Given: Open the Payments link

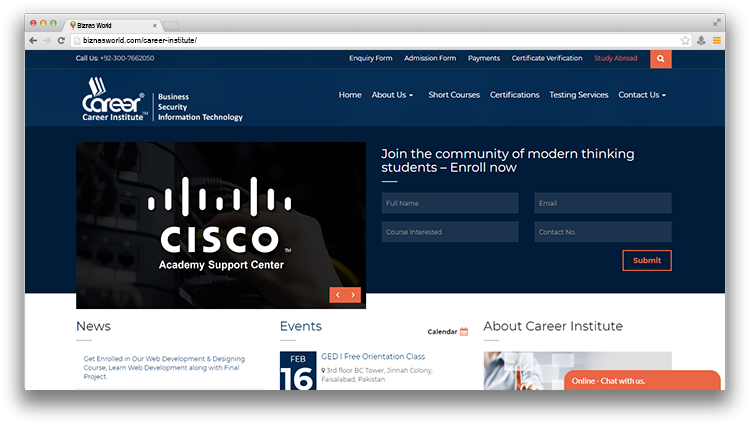Looking at the screenshot, I should point(484,58).
